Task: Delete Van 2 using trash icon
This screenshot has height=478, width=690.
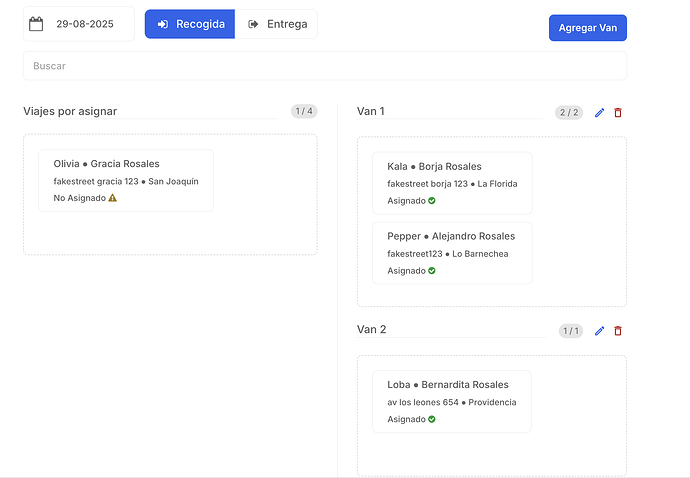Action: tap(618, 331)
